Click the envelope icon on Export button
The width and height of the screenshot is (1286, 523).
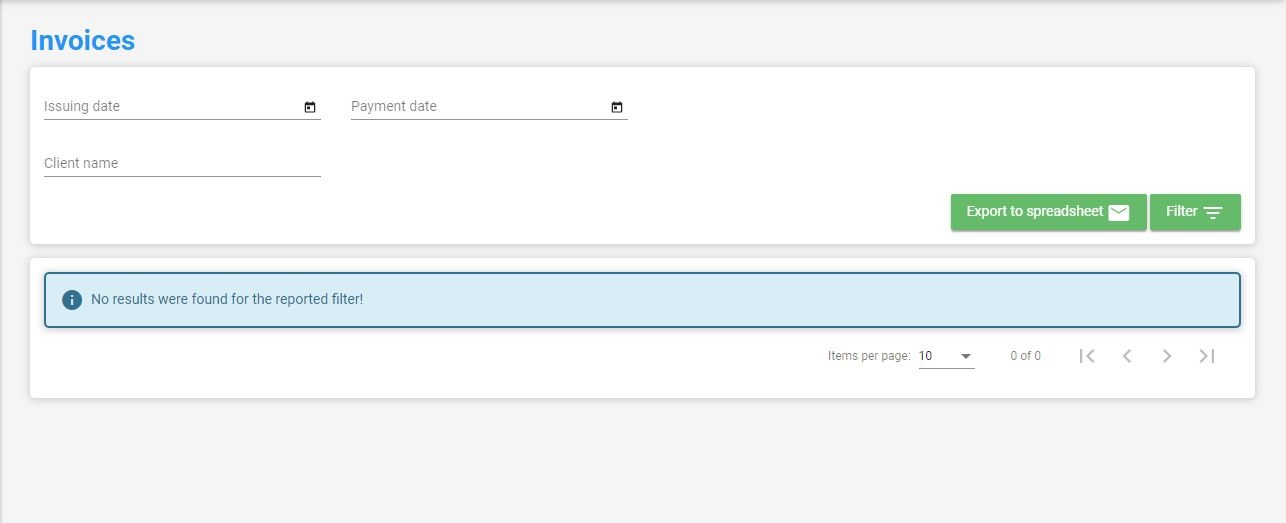tap(1119, 212)
